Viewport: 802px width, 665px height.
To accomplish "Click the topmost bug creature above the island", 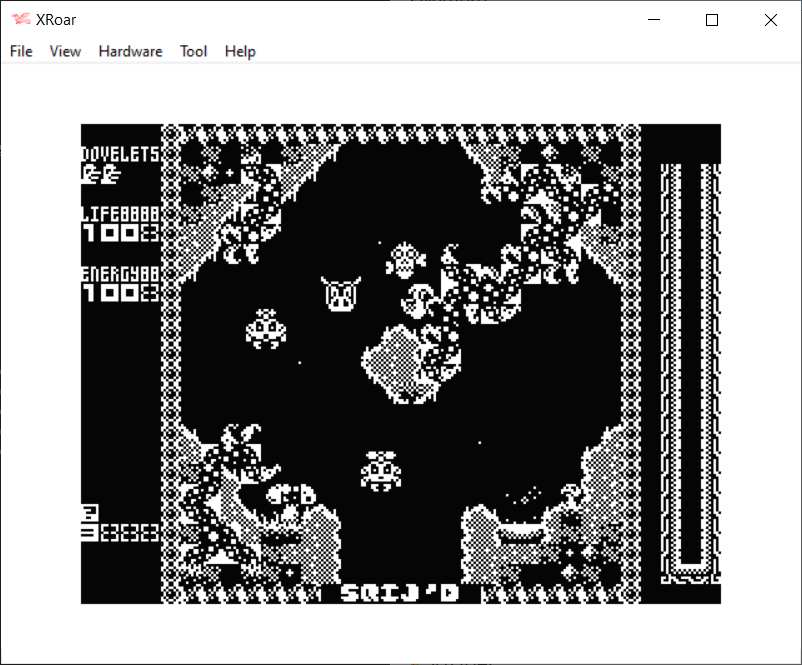I will [x=405, y=260].
